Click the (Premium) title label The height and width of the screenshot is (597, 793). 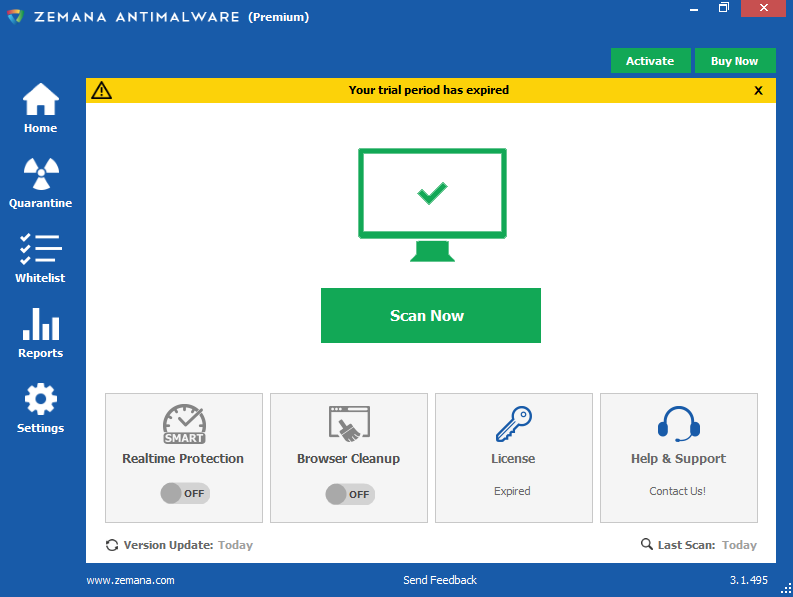[x=279, y=17]
